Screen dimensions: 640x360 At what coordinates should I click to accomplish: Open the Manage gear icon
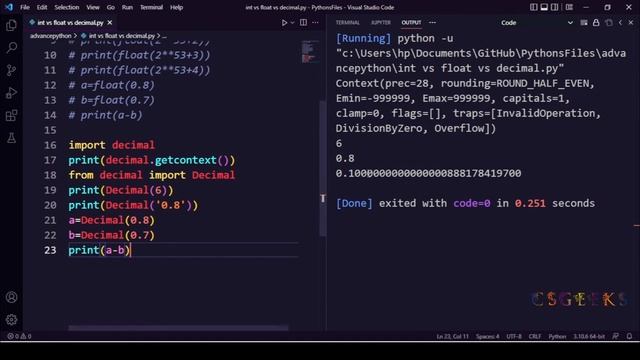tap(11, 320)
